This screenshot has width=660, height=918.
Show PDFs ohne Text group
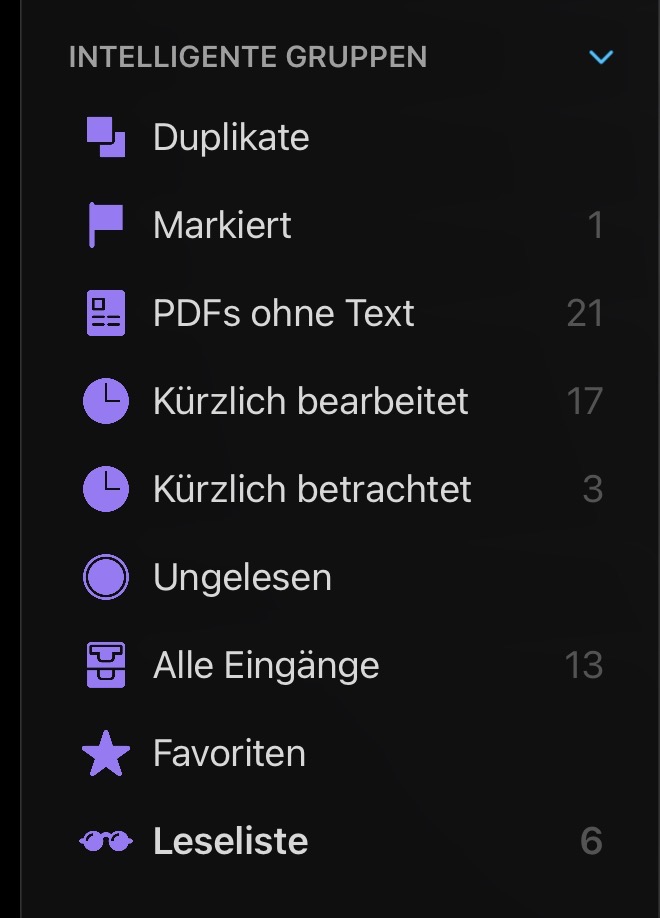(x=283, y=313)
